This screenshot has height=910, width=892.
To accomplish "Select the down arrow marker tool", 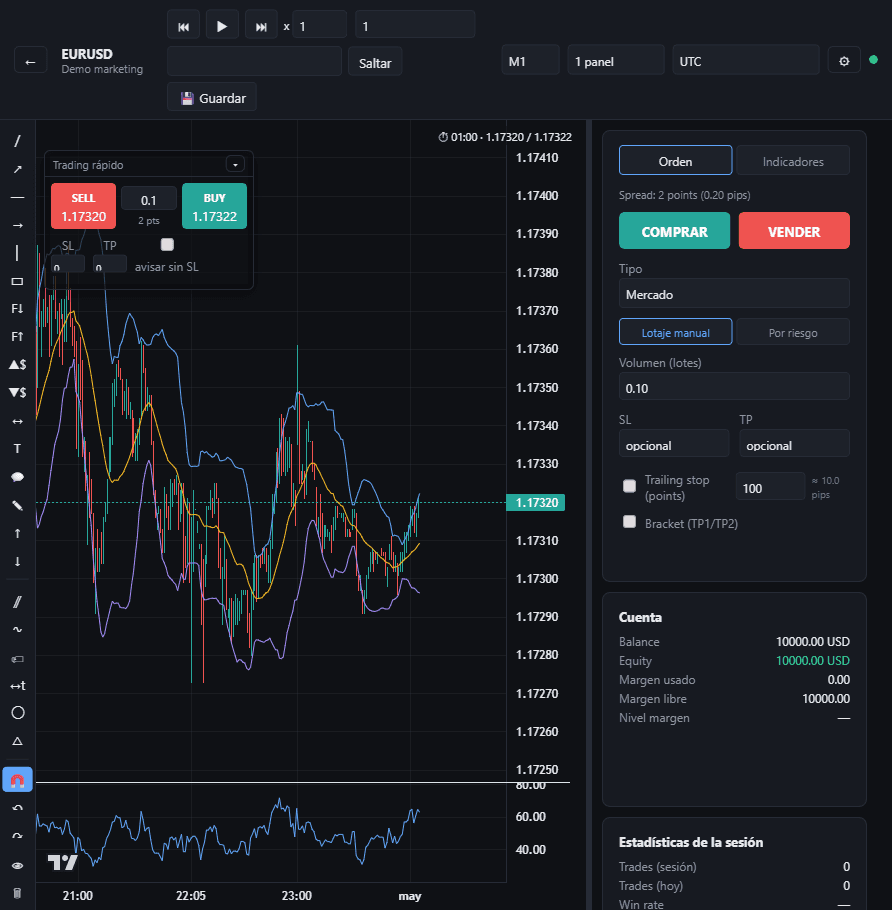I will [x=17, y=561].
